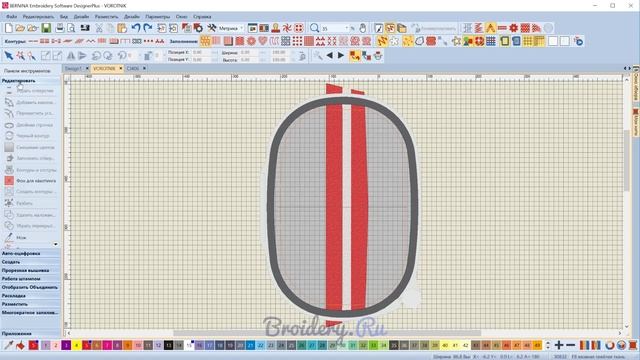Expand the Авто-оцифровка toolbox section
This screenshot has height=360, width=640.
coord(30,253)
